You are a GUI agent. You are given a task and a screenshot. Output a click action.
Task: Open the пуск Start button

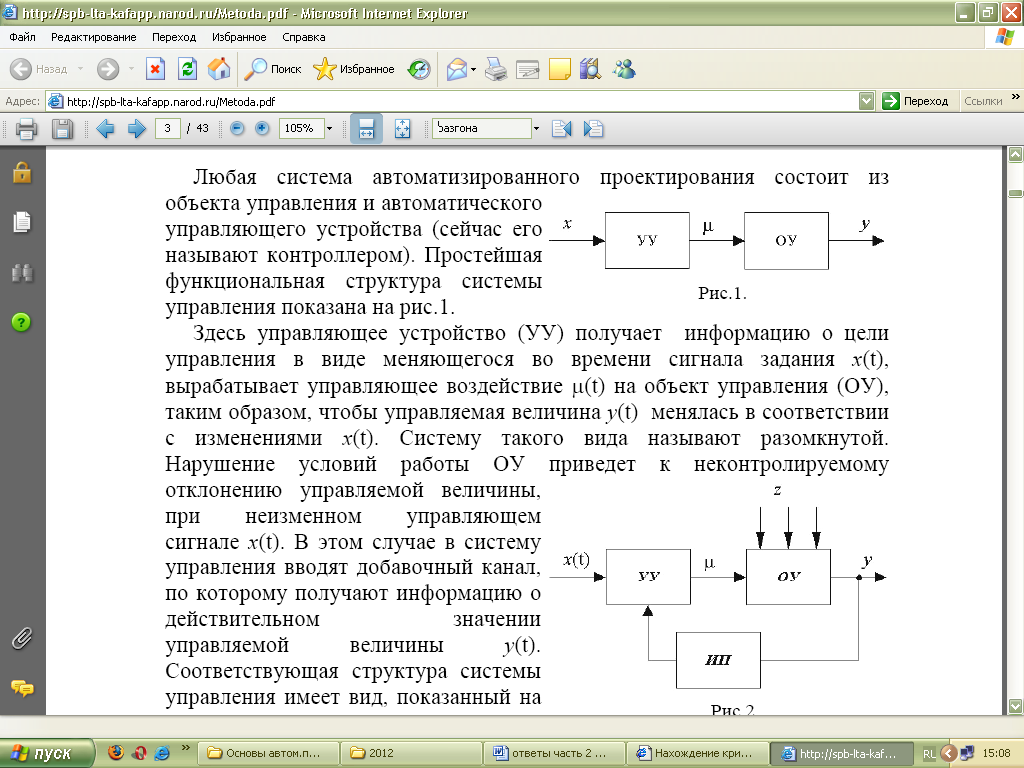tap(47, 753)
